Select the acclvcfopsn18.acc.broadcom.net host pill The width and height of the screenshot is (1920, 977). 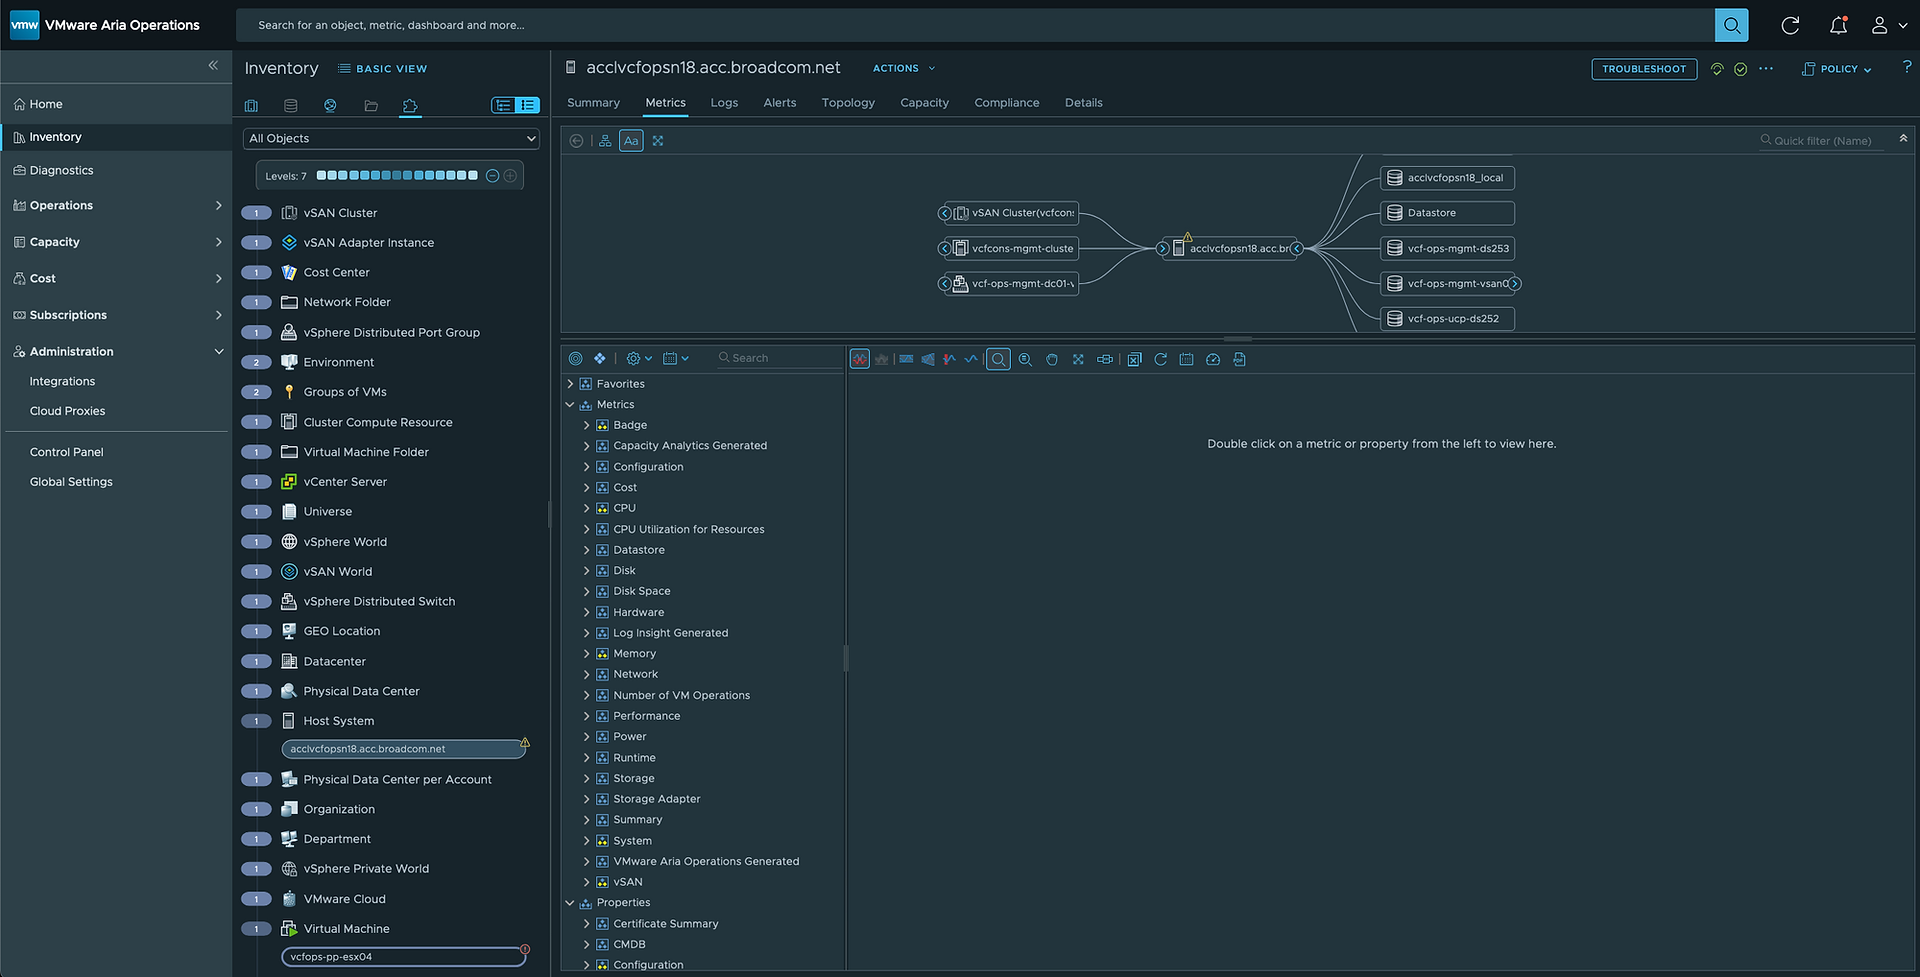(x=404, y=749)
